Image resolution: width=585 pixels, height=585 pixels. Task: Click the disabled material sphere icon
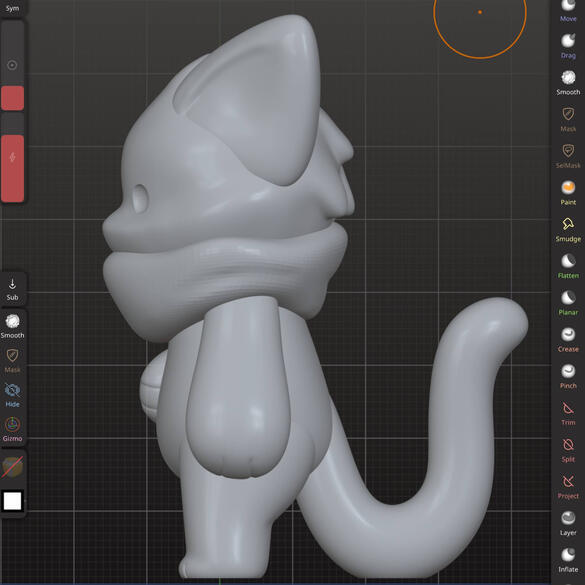[x=12, y=467]
